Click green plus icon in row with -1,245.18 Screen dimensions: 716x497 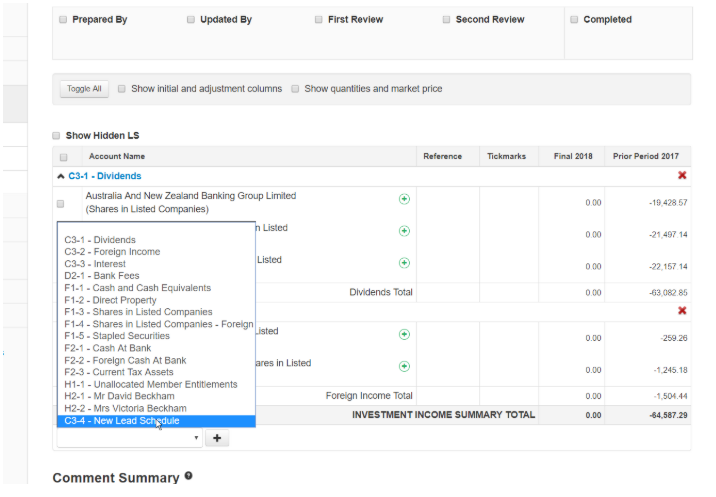pos(404,367)
